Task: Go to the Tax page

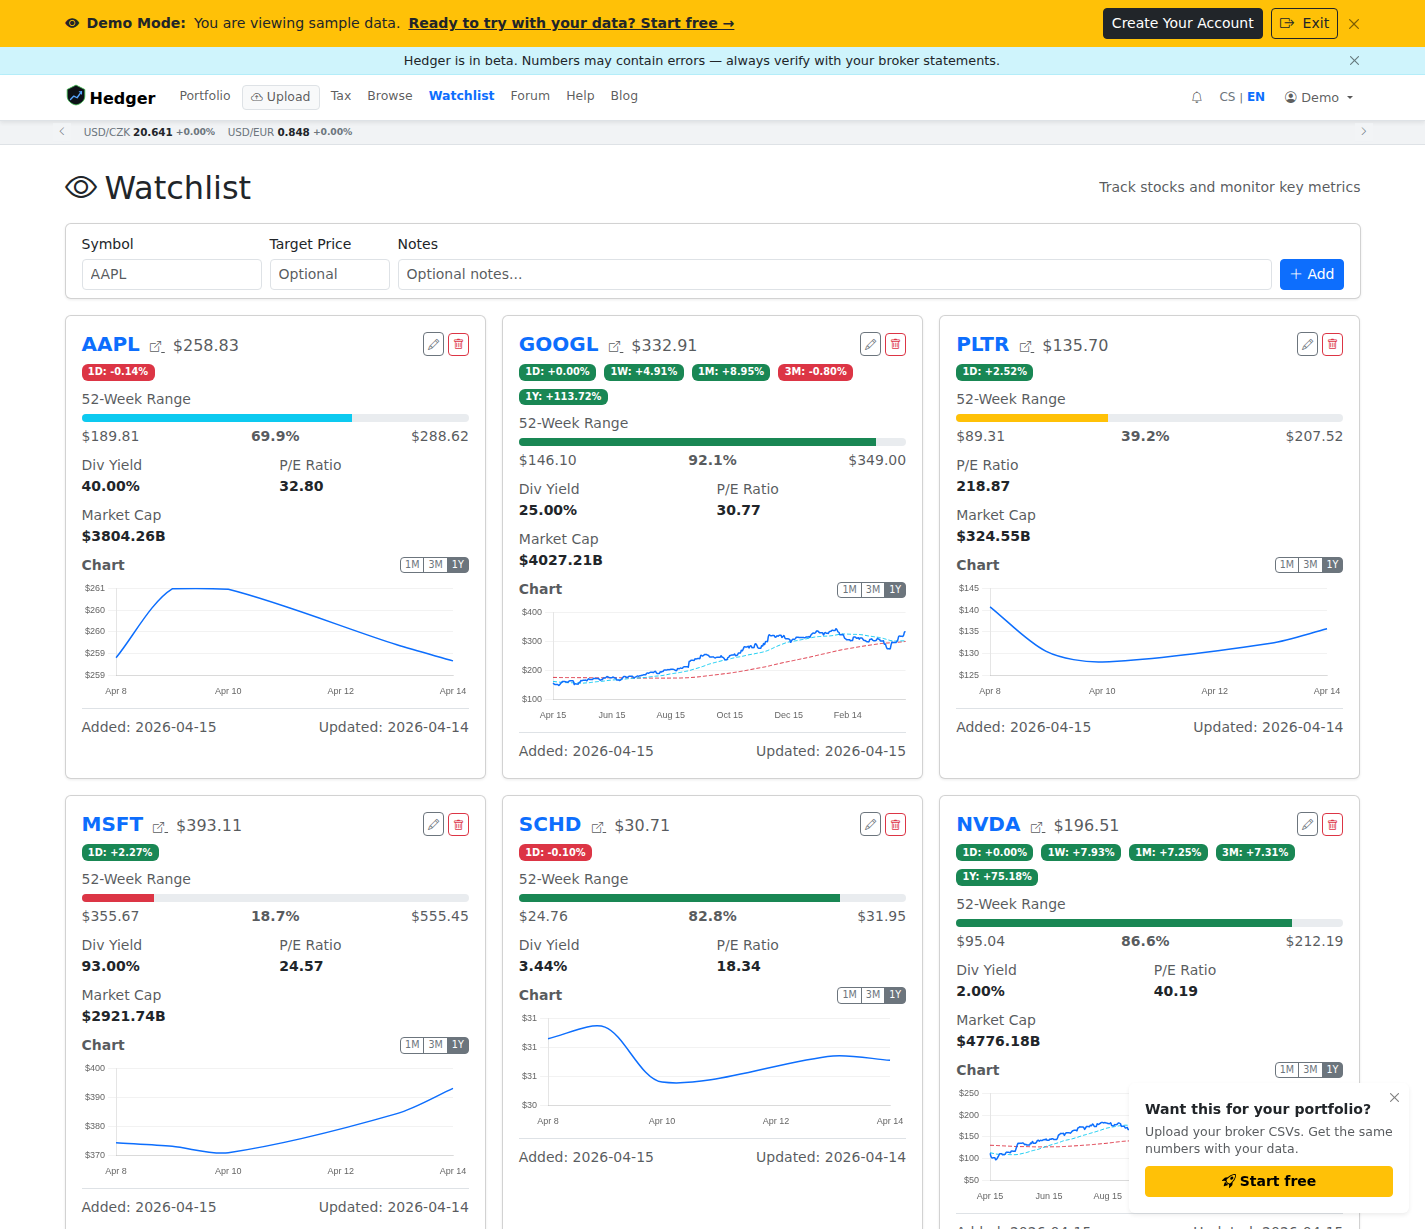Action: pyautogui.click(x=341, y=96)
